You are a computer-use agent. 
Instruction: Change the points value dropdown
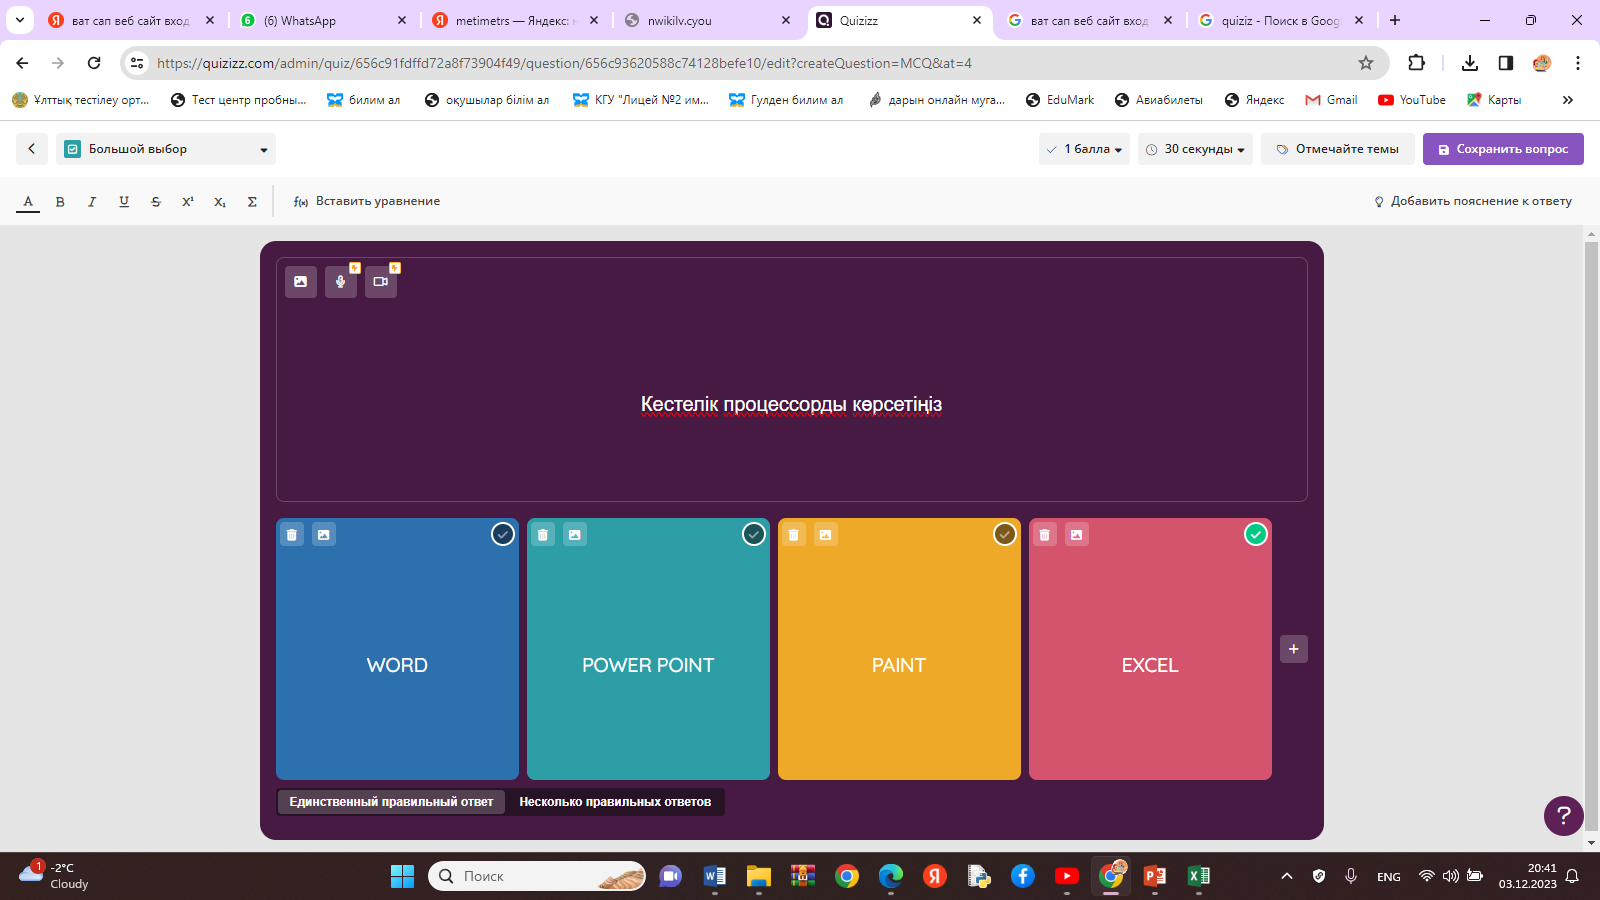click(1085, 149)
